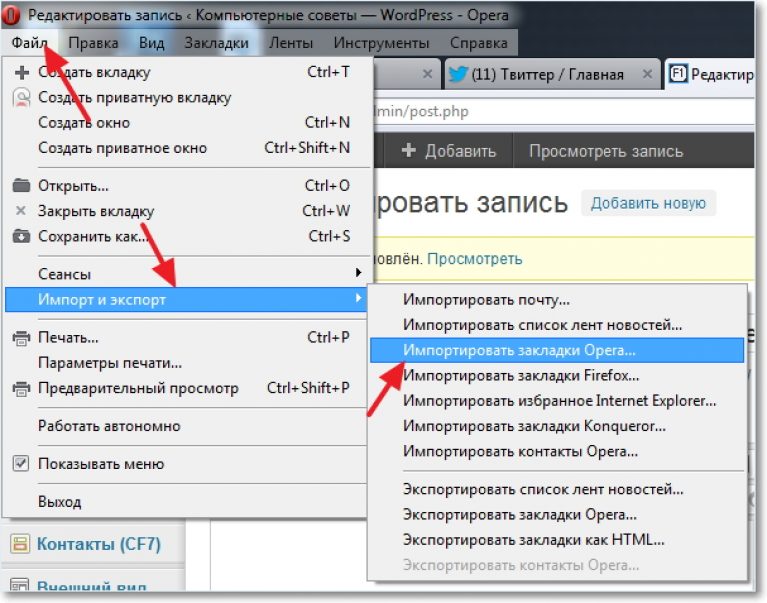The width and height of the screenshot is (767, 603).
Task: Follow the Просмотреть link in notice
Action: pos(474,259)
